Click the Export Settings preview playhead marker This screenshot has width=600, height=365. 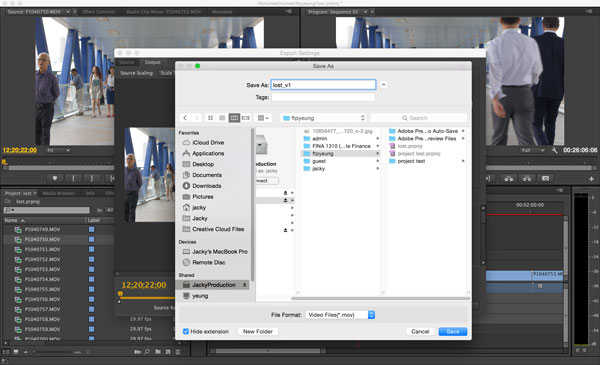[x=121, y=294]
